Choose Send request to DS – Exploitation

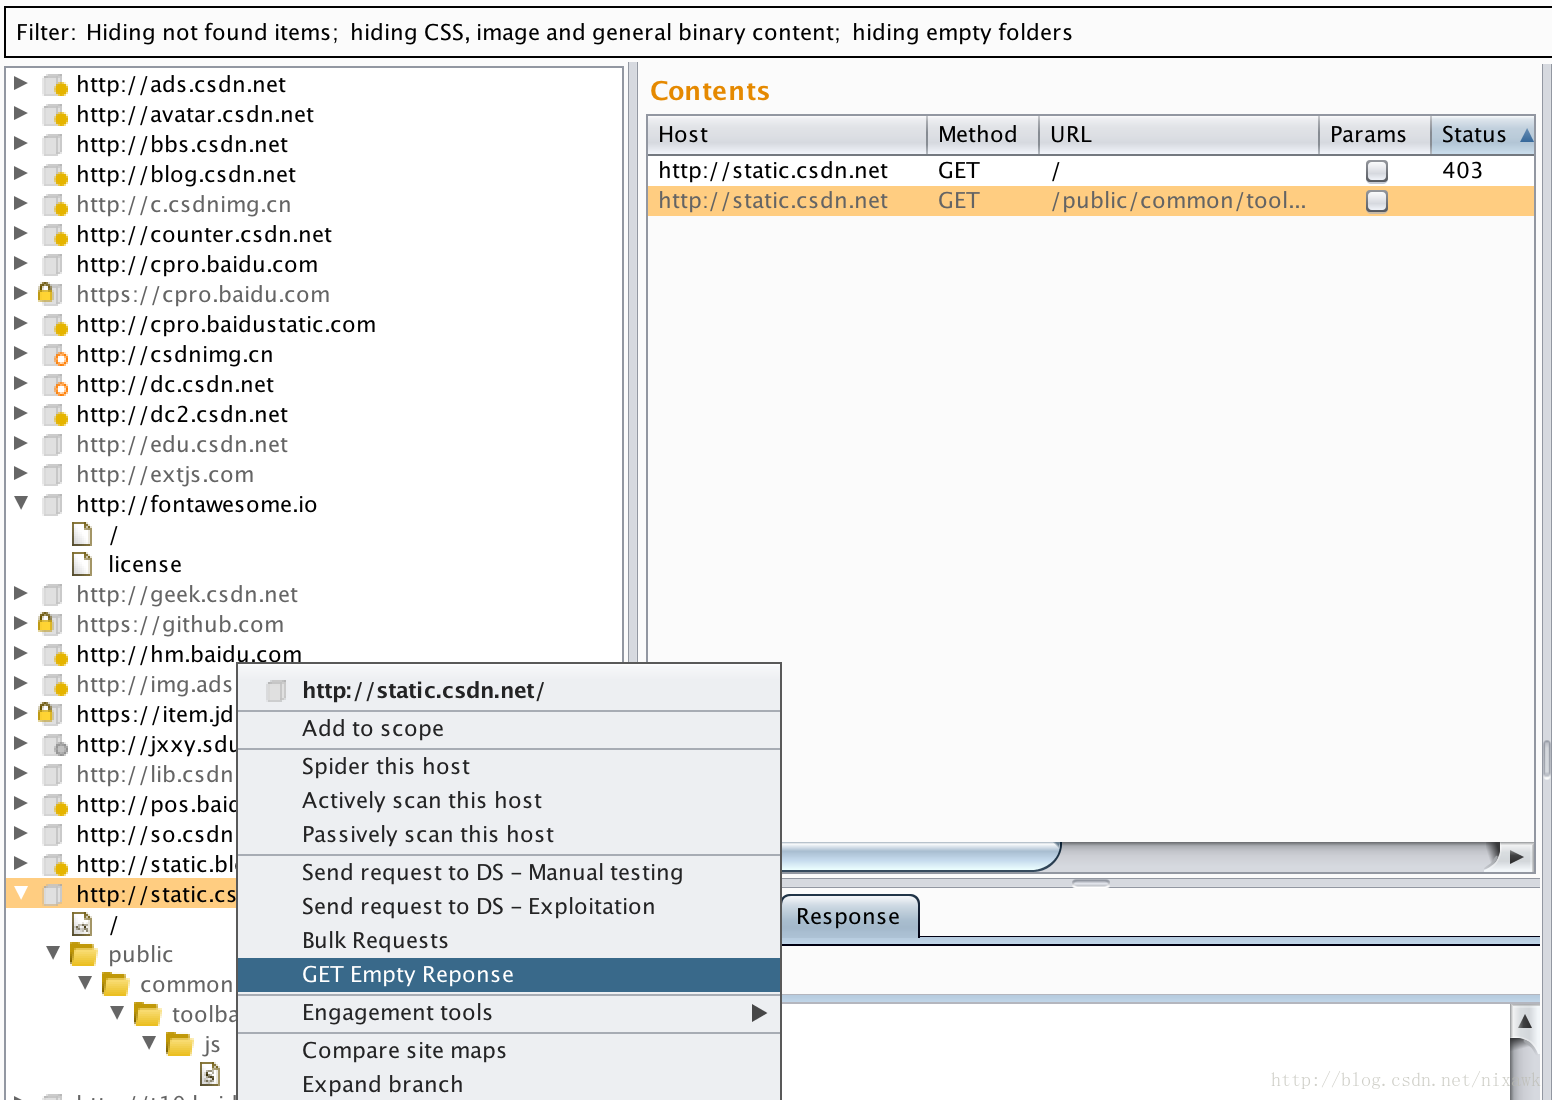[x=509, y=907]
